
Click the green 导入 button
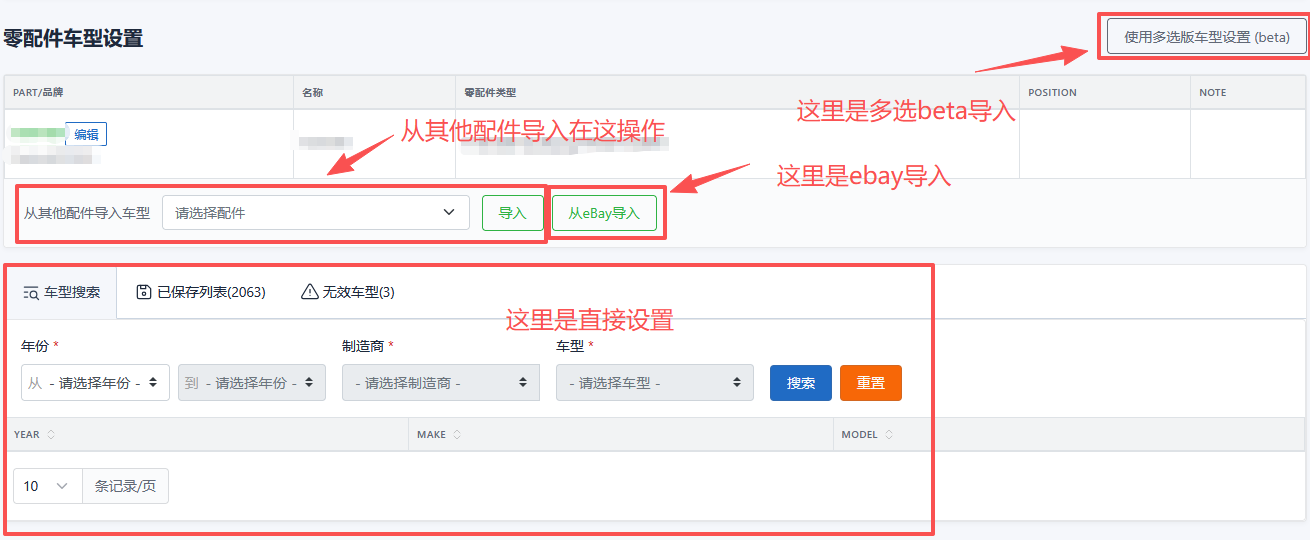(x=512, y=213)
